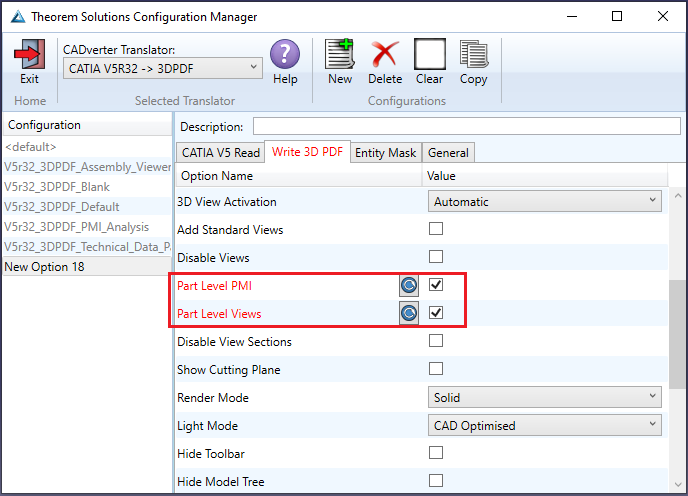Enable Hide Model Tree checkbox

point(436,481)
